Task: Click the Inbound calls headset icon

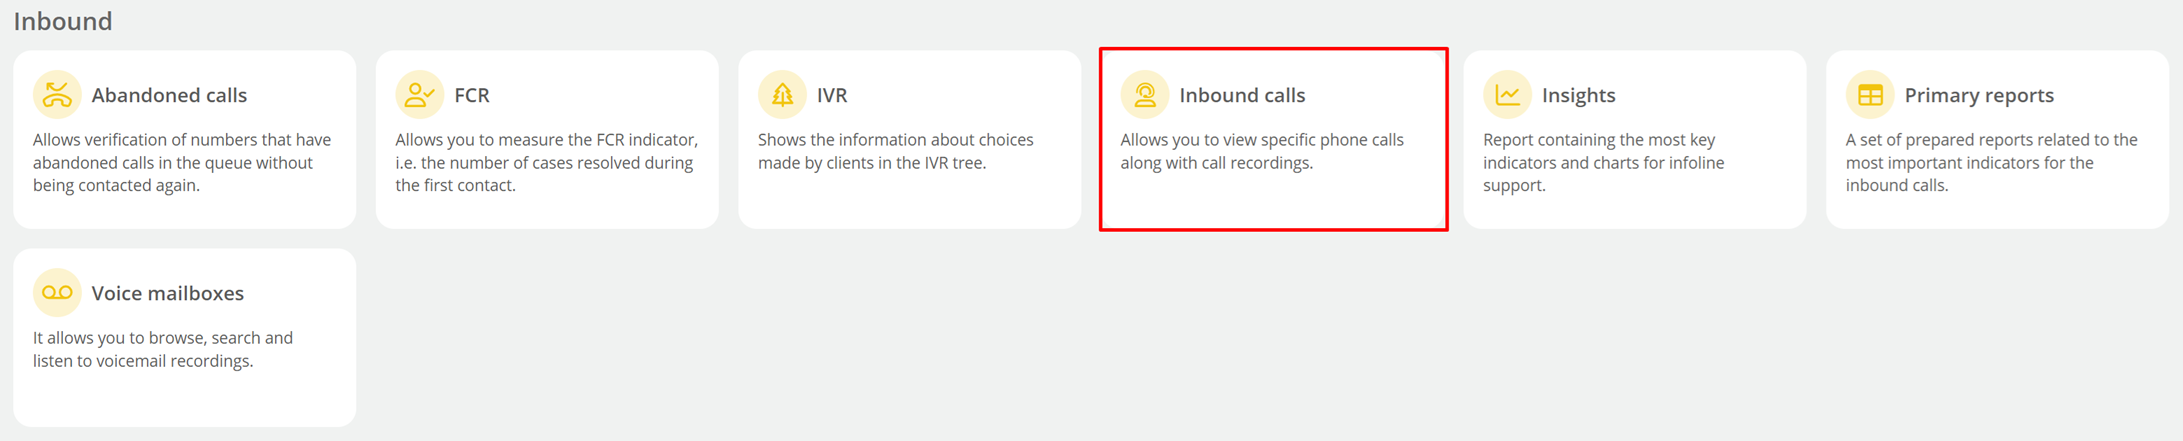Action: pos(1145,95)
